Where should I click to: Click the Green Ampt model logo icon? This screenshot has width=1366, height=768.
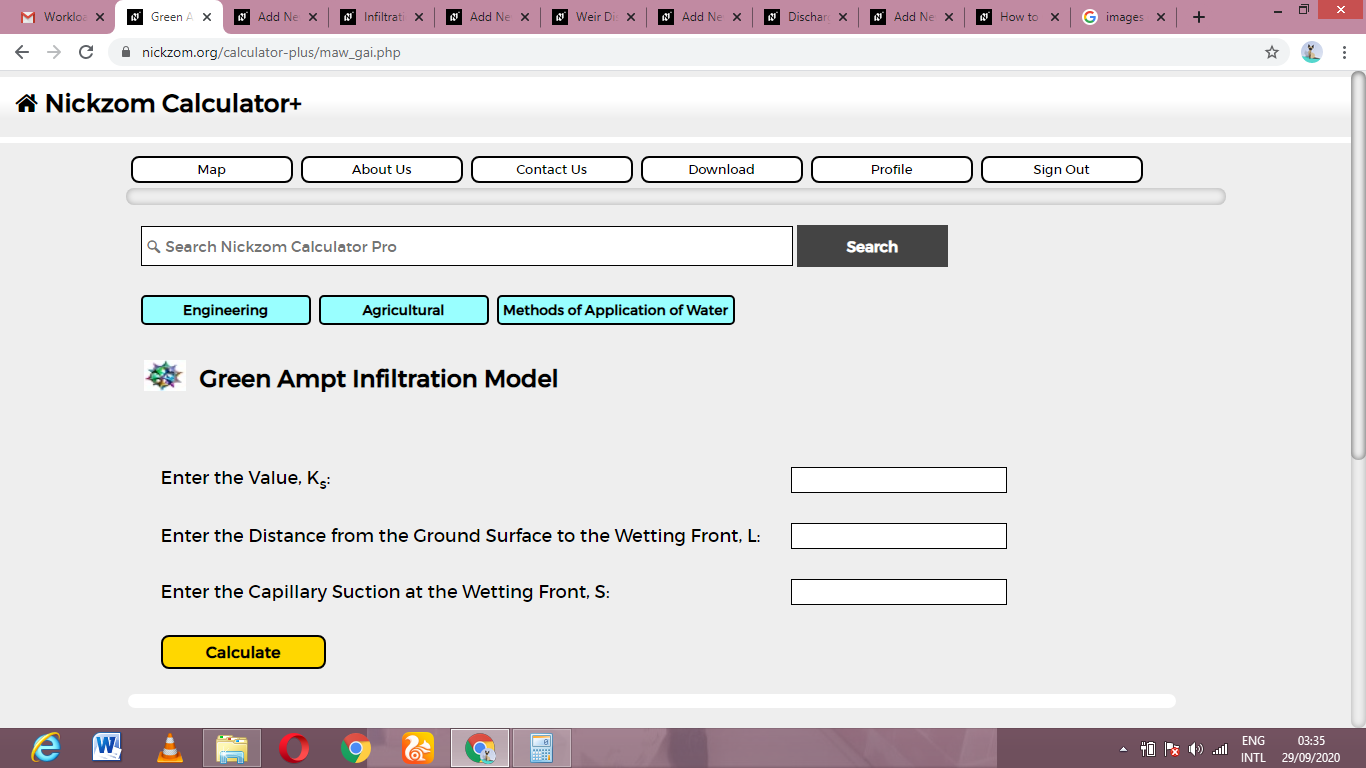[x=165, y=376]
